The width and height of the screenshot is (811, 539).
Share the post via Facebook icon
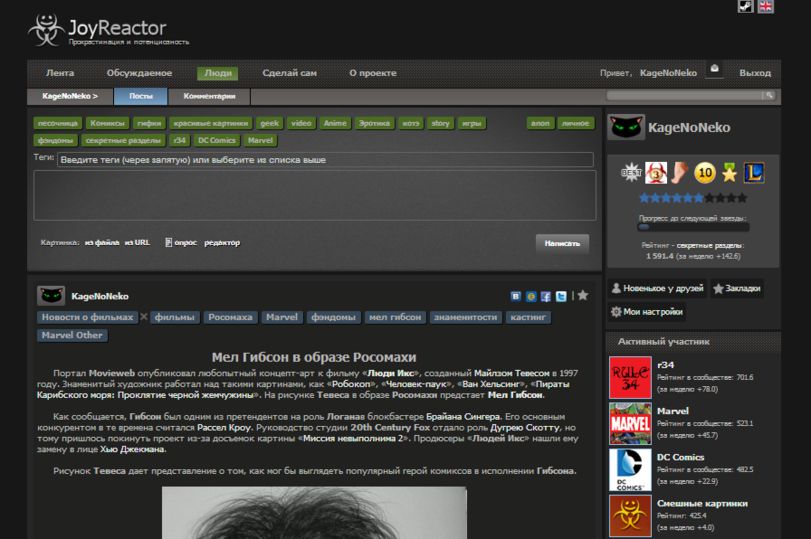pyautogui.click(x=546, y=296)
